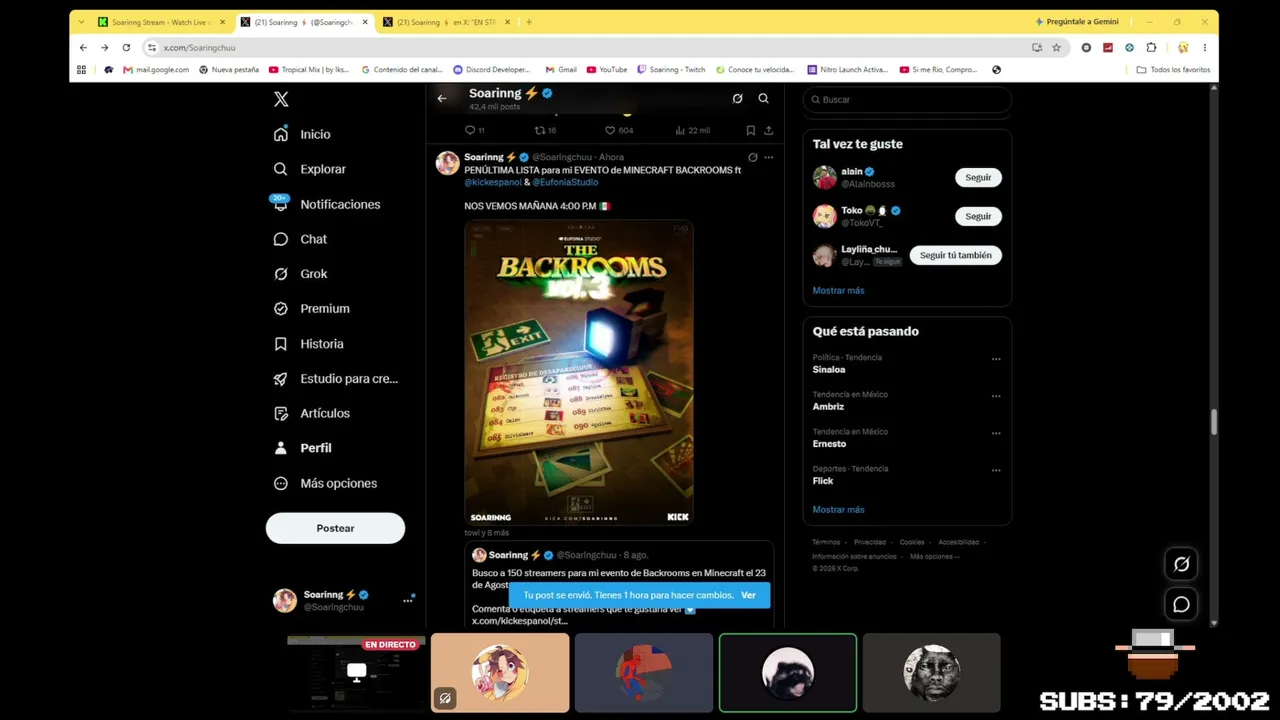Screen dimensions: 1280x720
Task: Reload the page in the browser
Action: click(126, 47)
